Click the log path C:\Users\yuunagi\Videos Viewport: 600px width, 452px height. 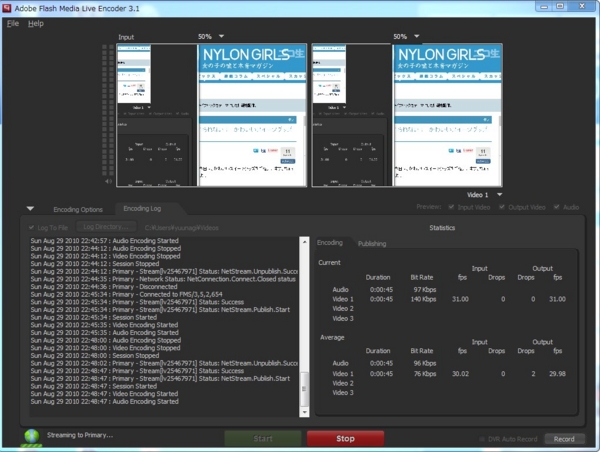pyautogui.click(x=181, y=228)
